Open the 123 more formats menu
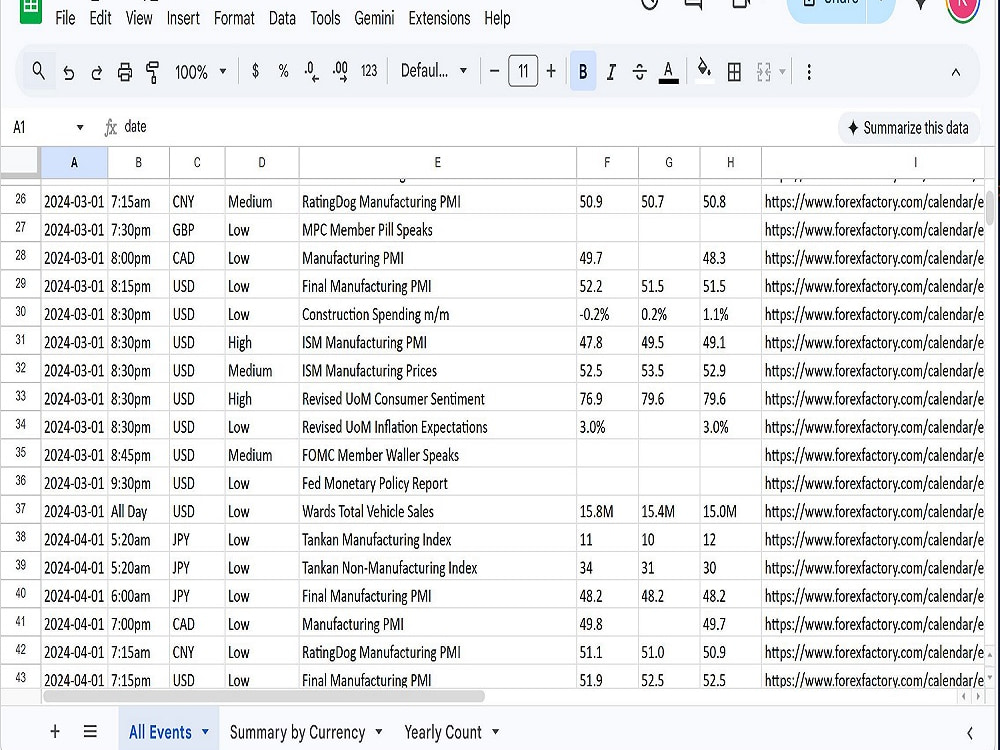 (x=369, y=71)
